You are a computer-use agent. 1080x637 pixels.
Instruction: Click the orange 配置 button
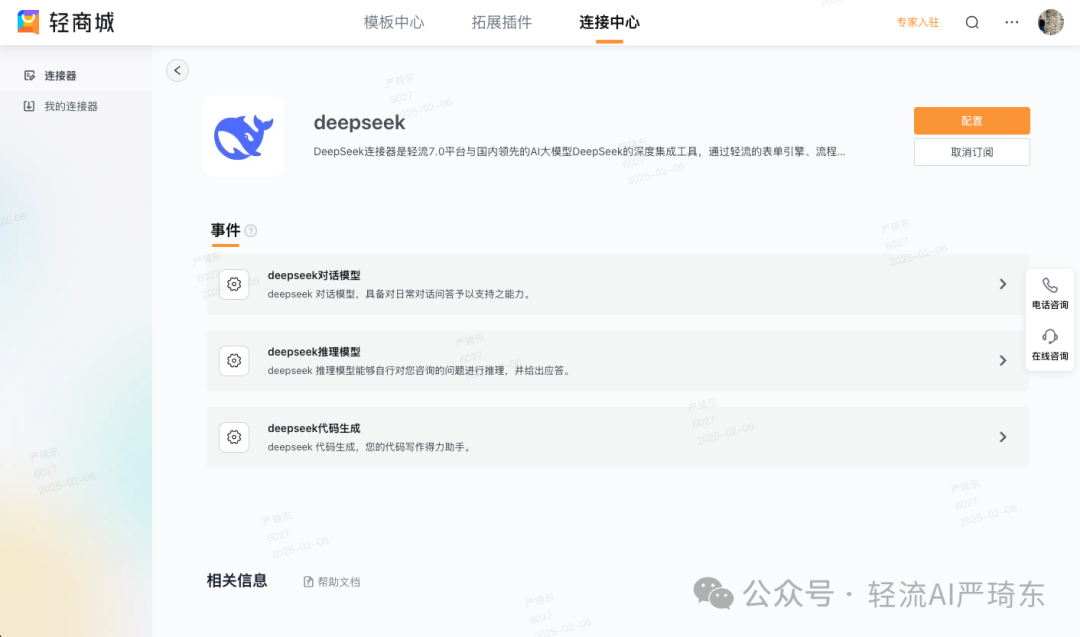click(x=971, y=120)
